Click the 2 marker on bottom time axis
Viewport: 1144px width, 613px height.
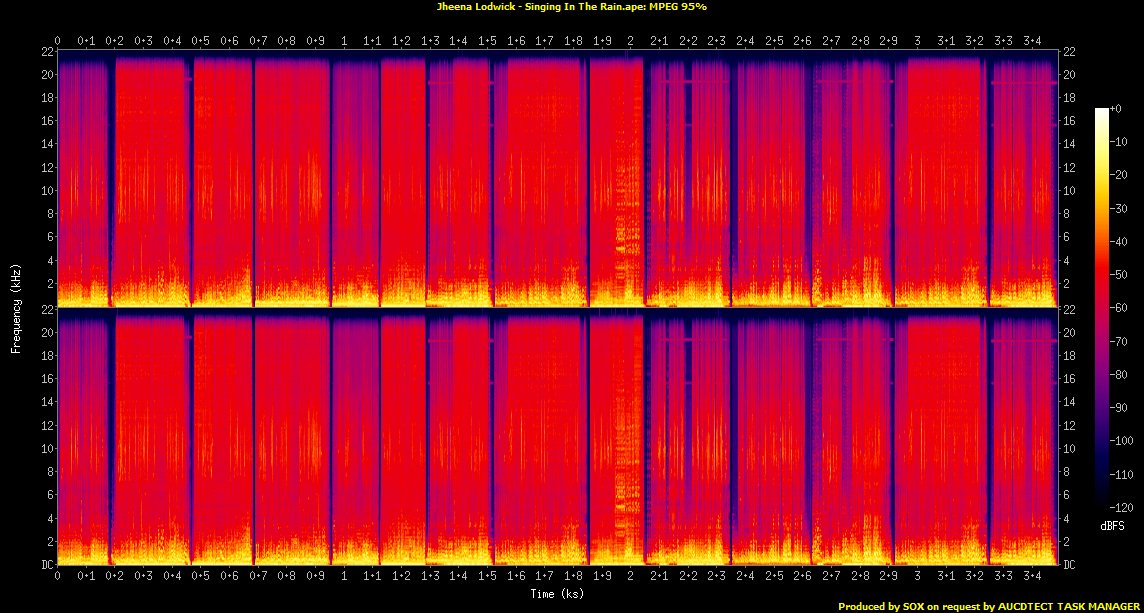(631, 577)
